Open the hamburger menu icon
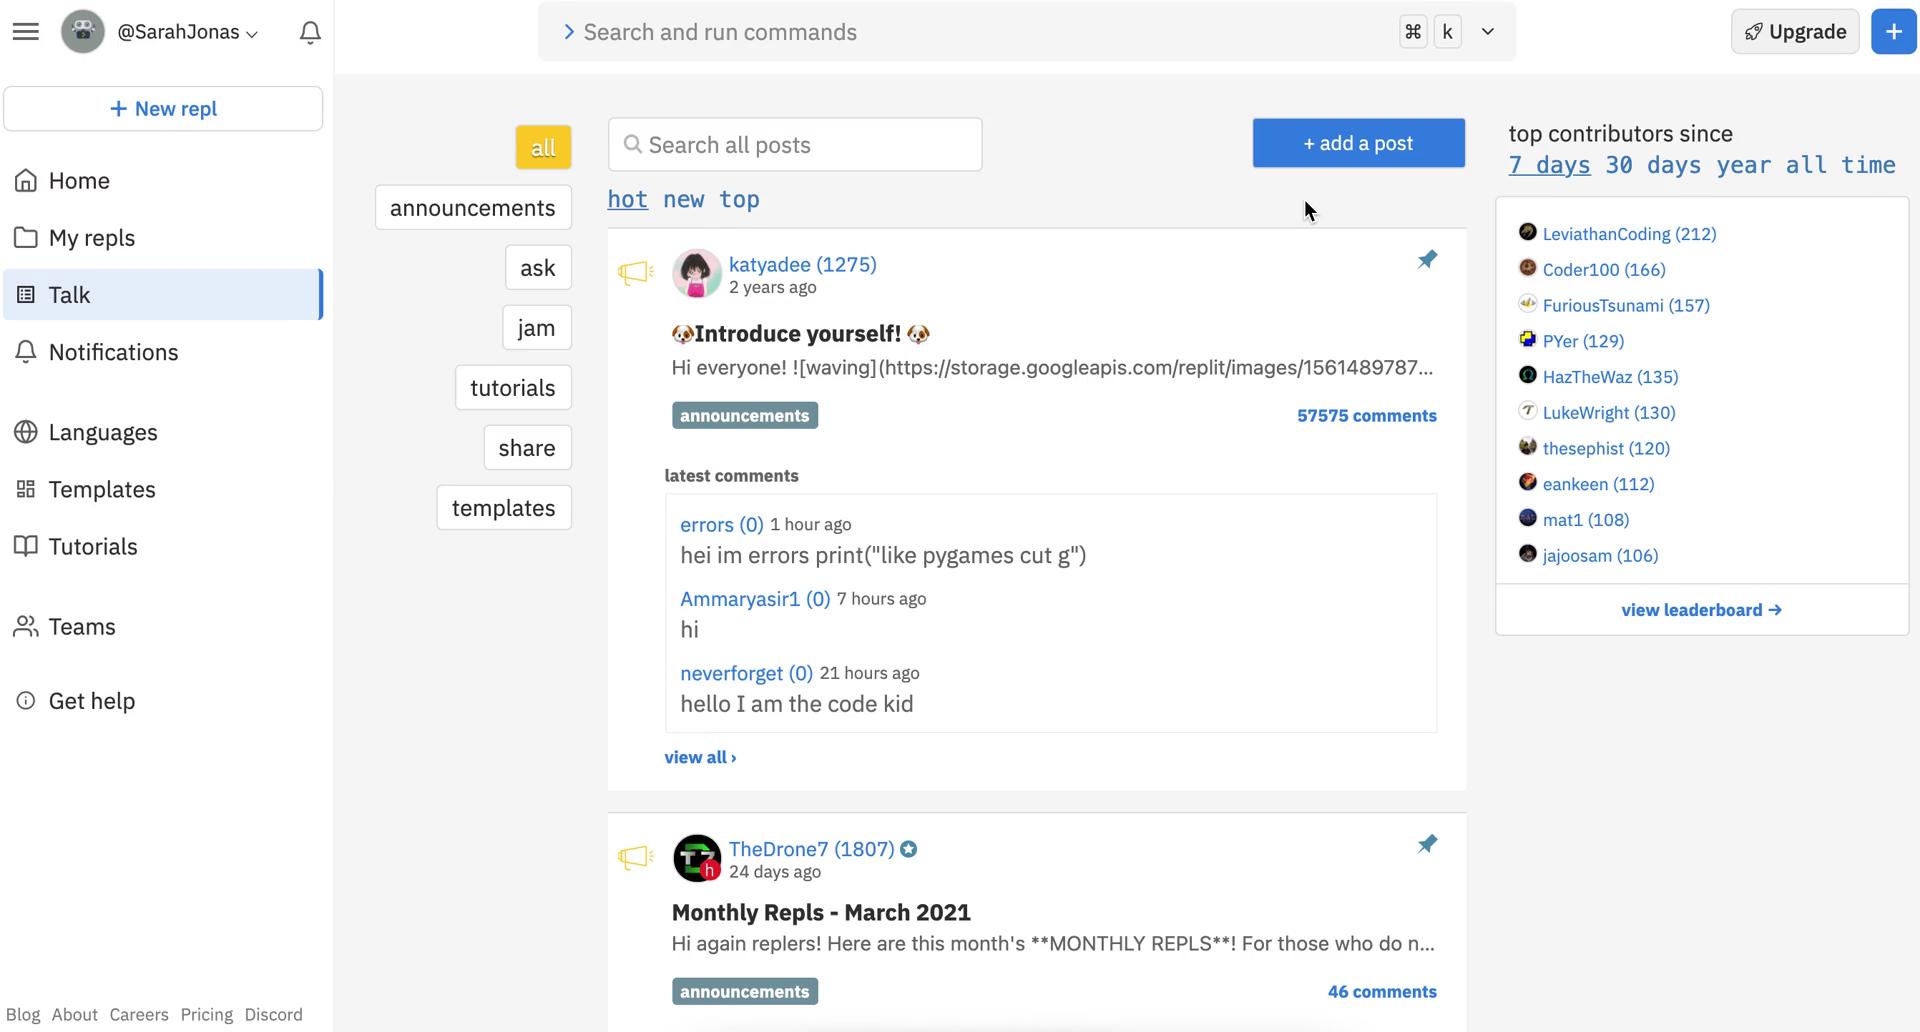This screenshot has height=1032, width=1920. (26, 32)
